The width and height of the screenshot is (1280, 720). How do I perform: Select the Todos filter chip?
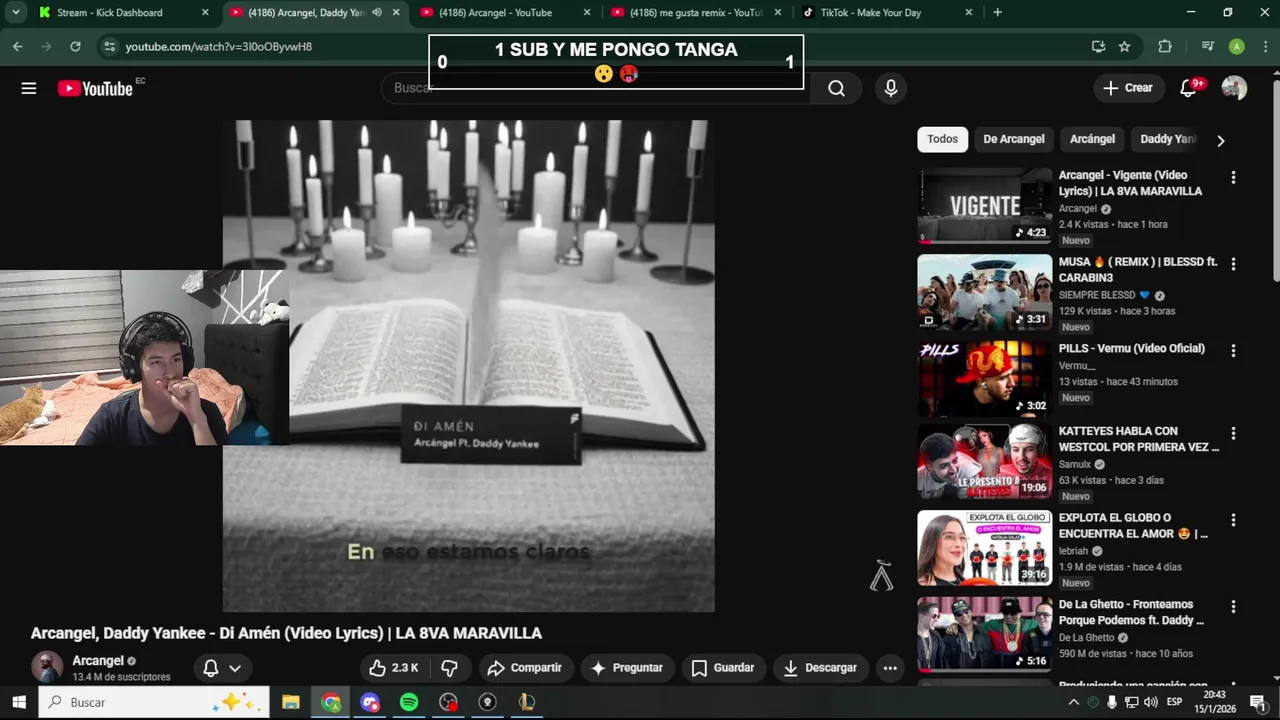coord(942,140)
